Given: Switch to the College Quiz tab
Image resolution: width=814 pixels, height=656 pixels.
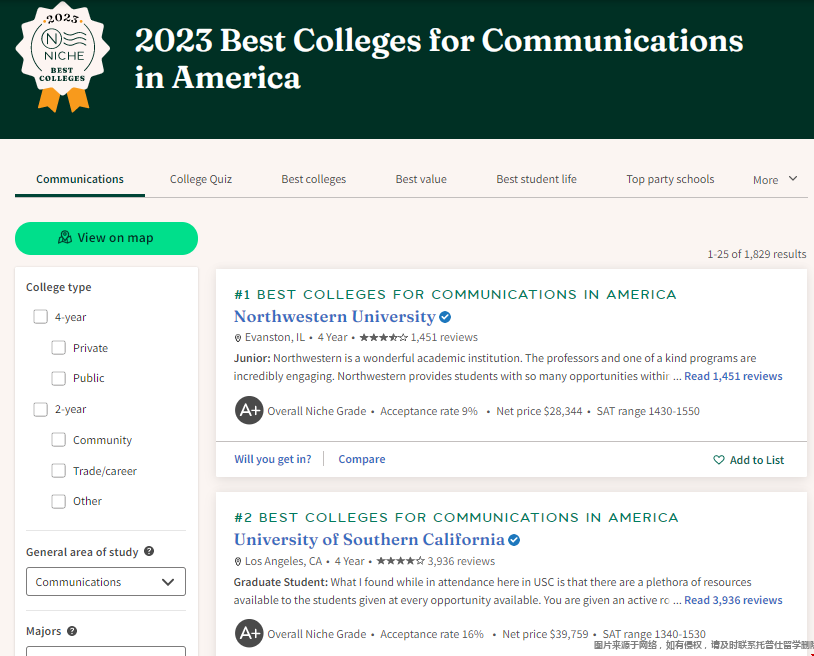Looking at the screenshot, I should 201,179.
